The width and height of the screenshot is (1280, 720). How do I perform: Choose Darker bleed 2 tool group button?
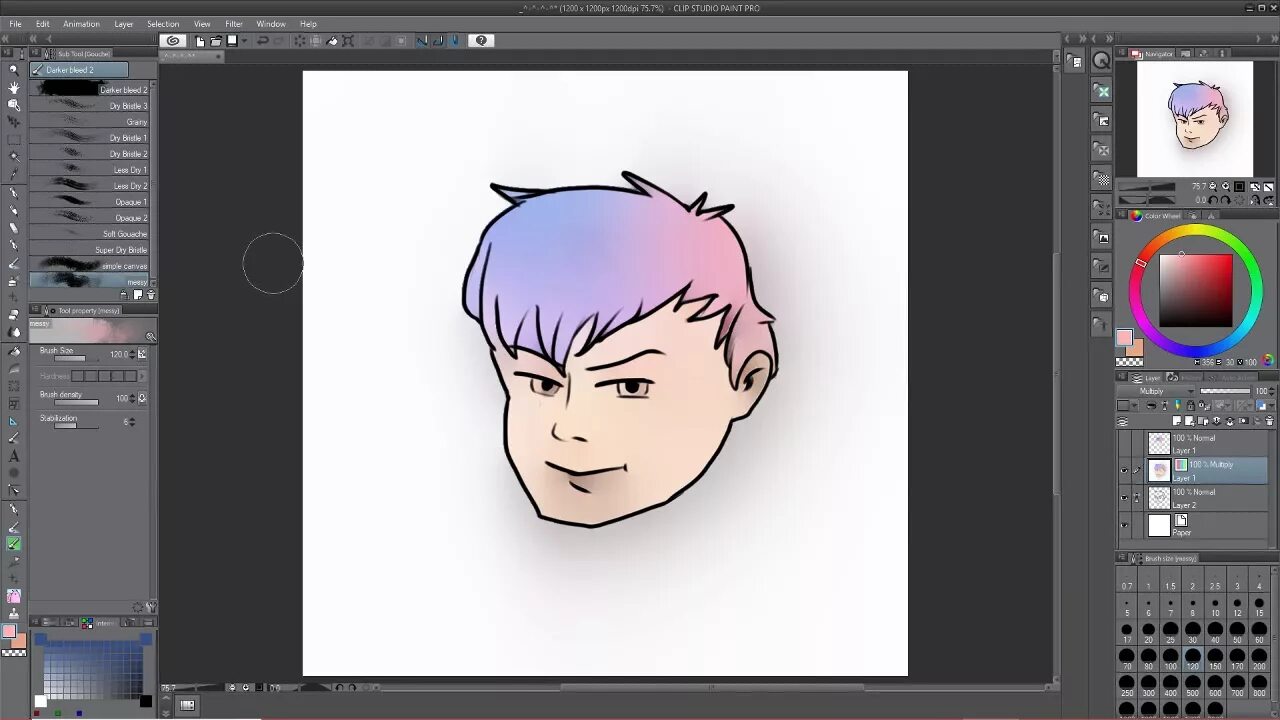79,70
